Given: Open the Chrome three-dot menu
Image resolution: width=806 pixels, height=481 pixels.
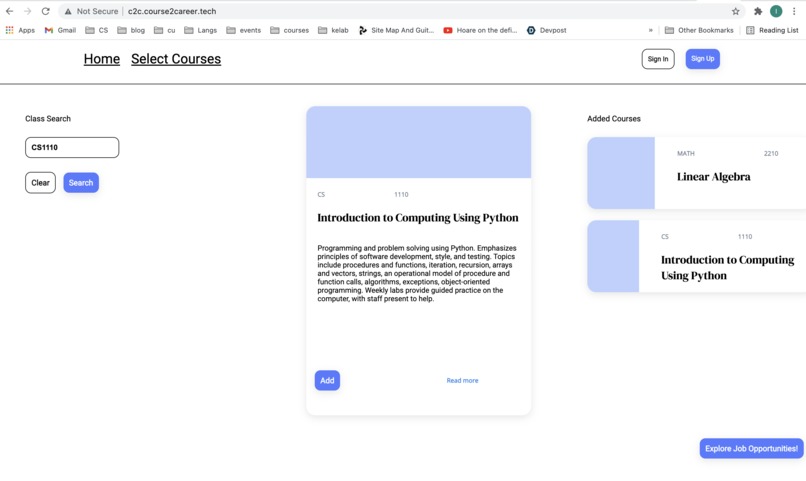Looking at the screenshot, I should click(794, 11).
